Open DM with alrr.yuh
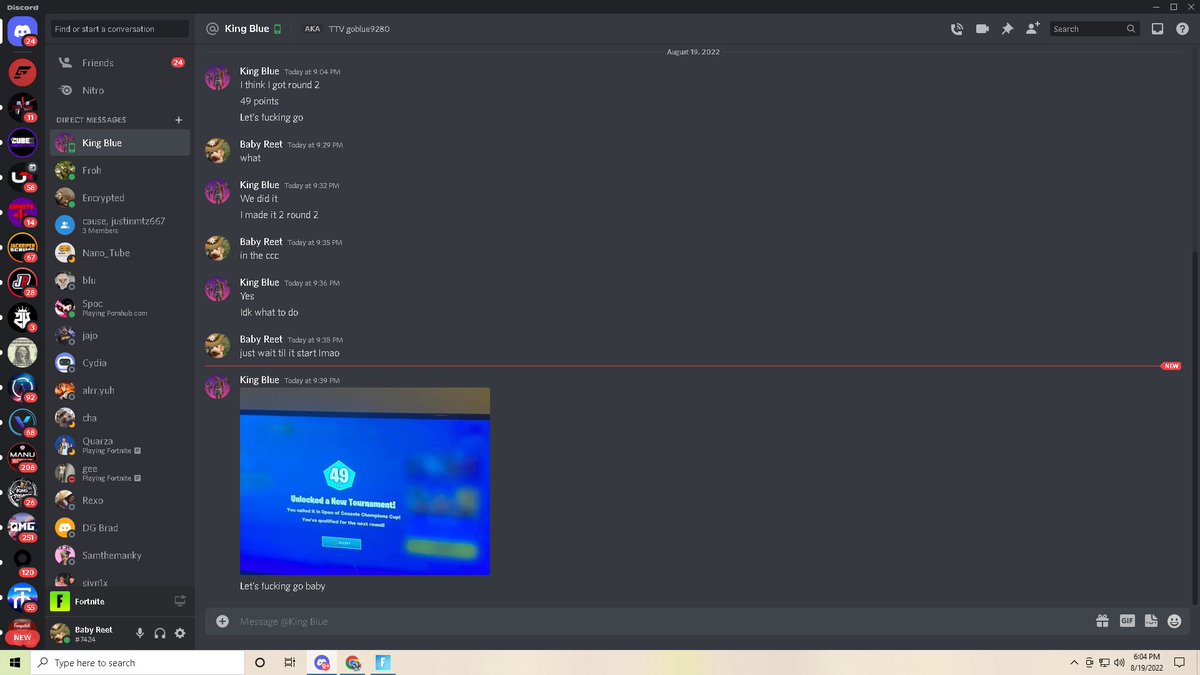The width and height of the screenshot is (1200, 675). click(x=120, y=390)
